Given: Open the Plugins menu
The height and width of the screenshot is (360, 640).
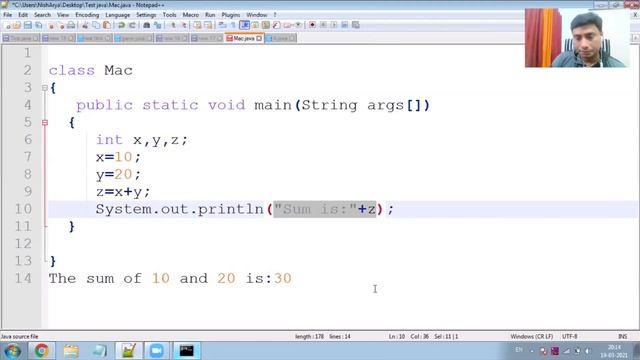Looking at the screenshot, I should 231,15.
